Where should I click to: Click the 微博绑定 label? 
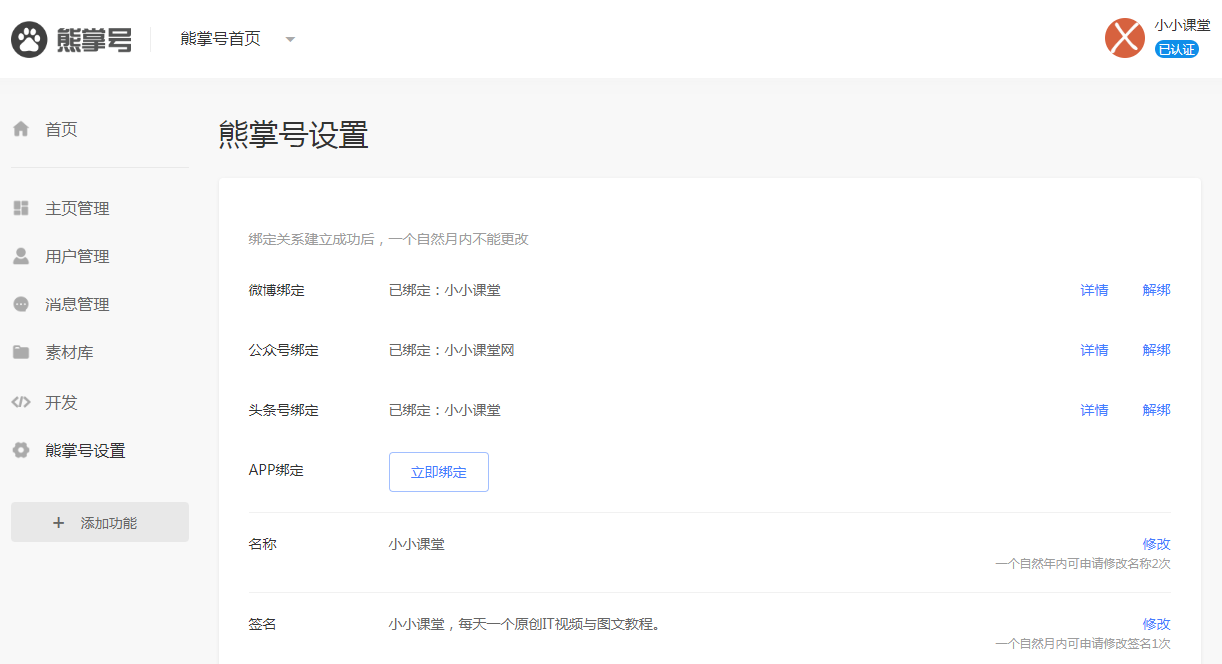[277, 290]
